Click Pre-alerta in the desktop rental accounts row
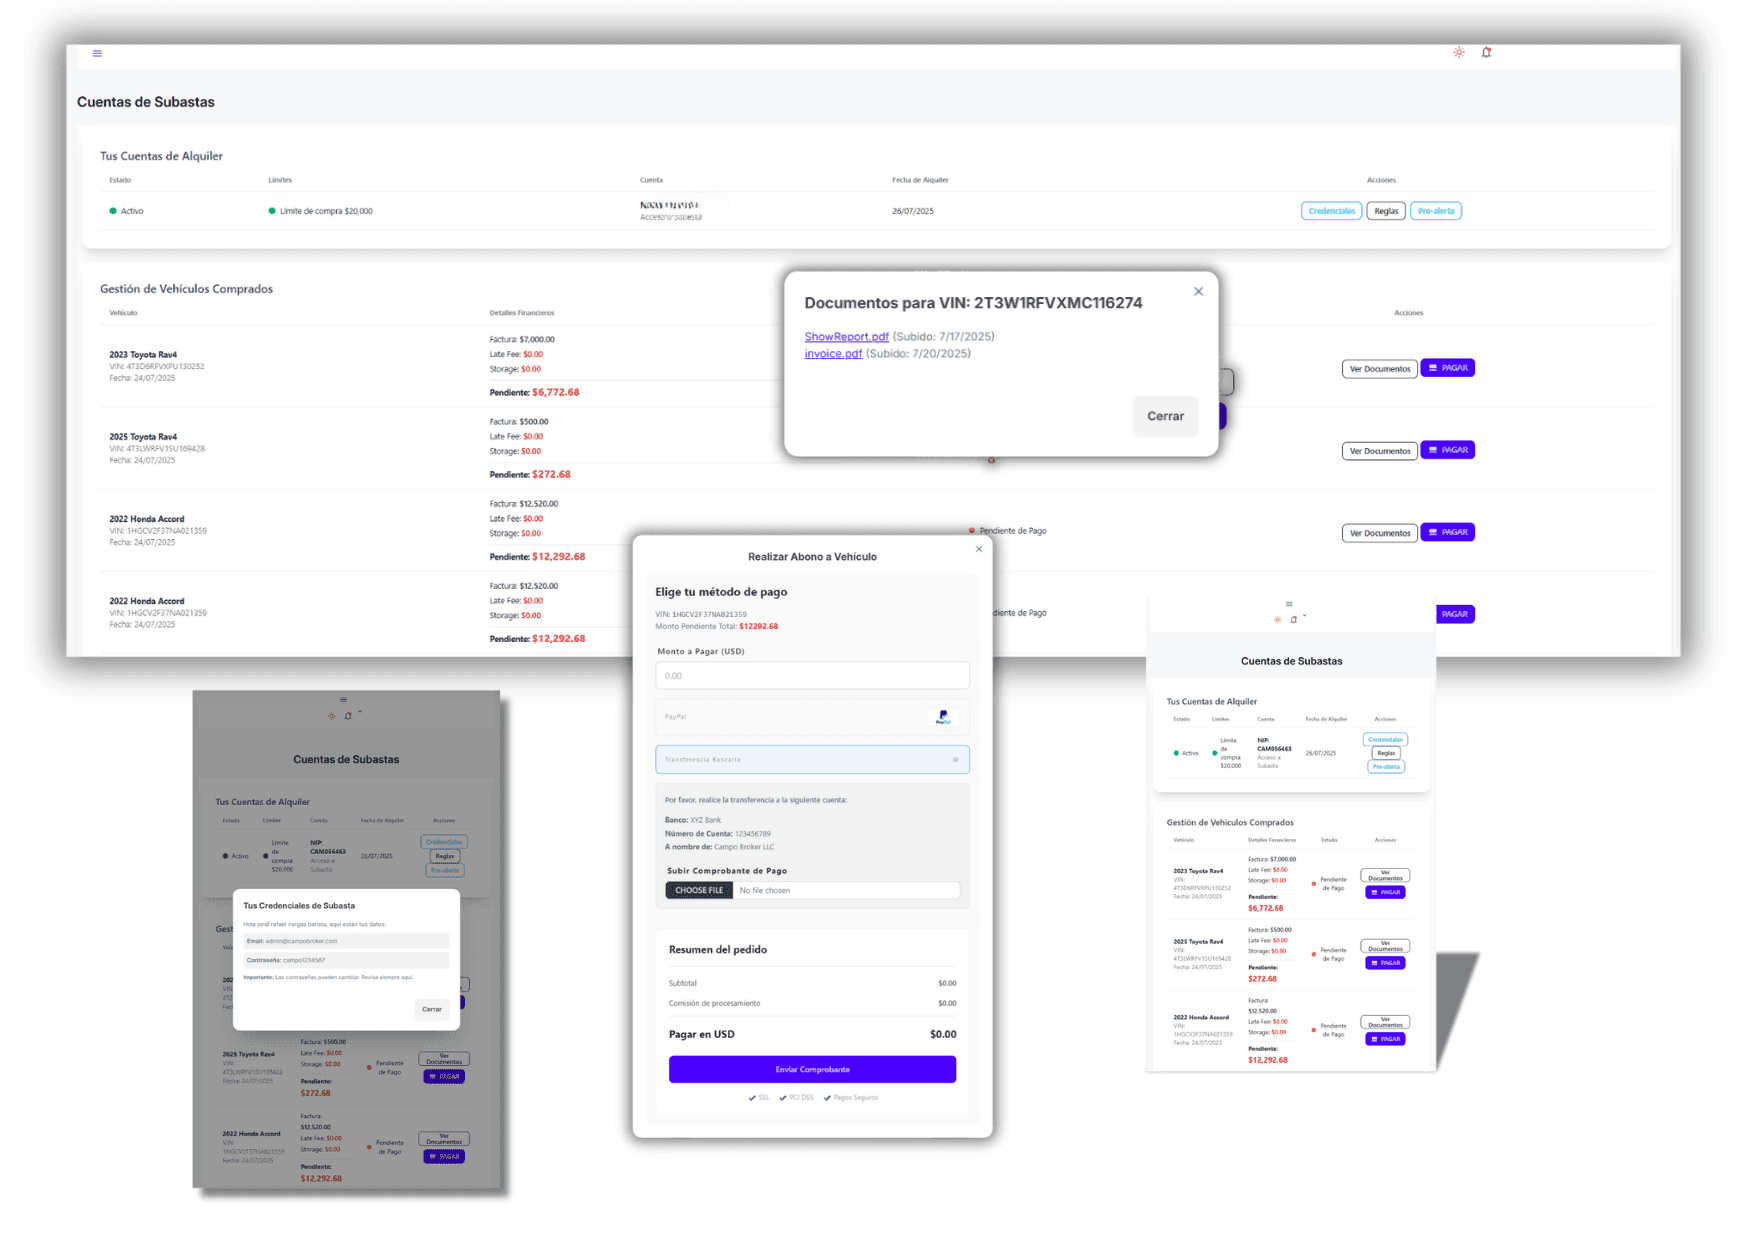Image resolution: width=1748 pixels, height=1240 pixels. (x=1435, y=211)
